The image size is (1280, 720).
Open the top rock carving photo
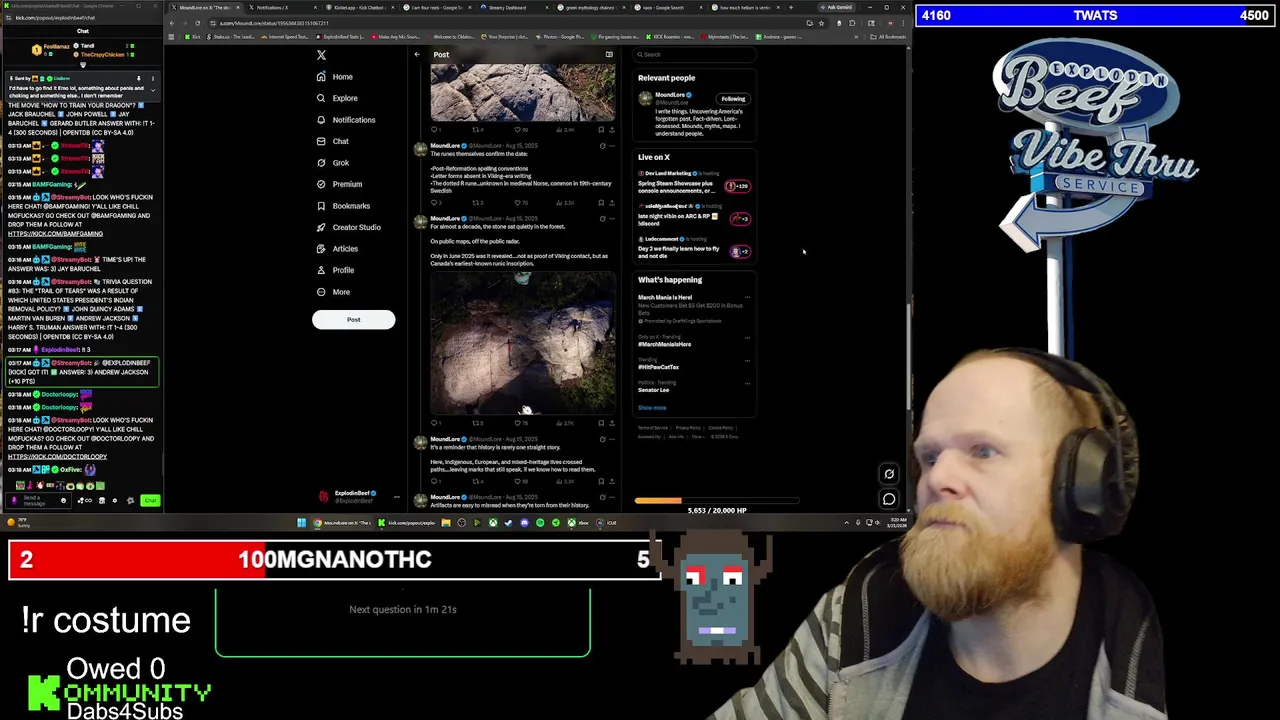click(523, 93)
